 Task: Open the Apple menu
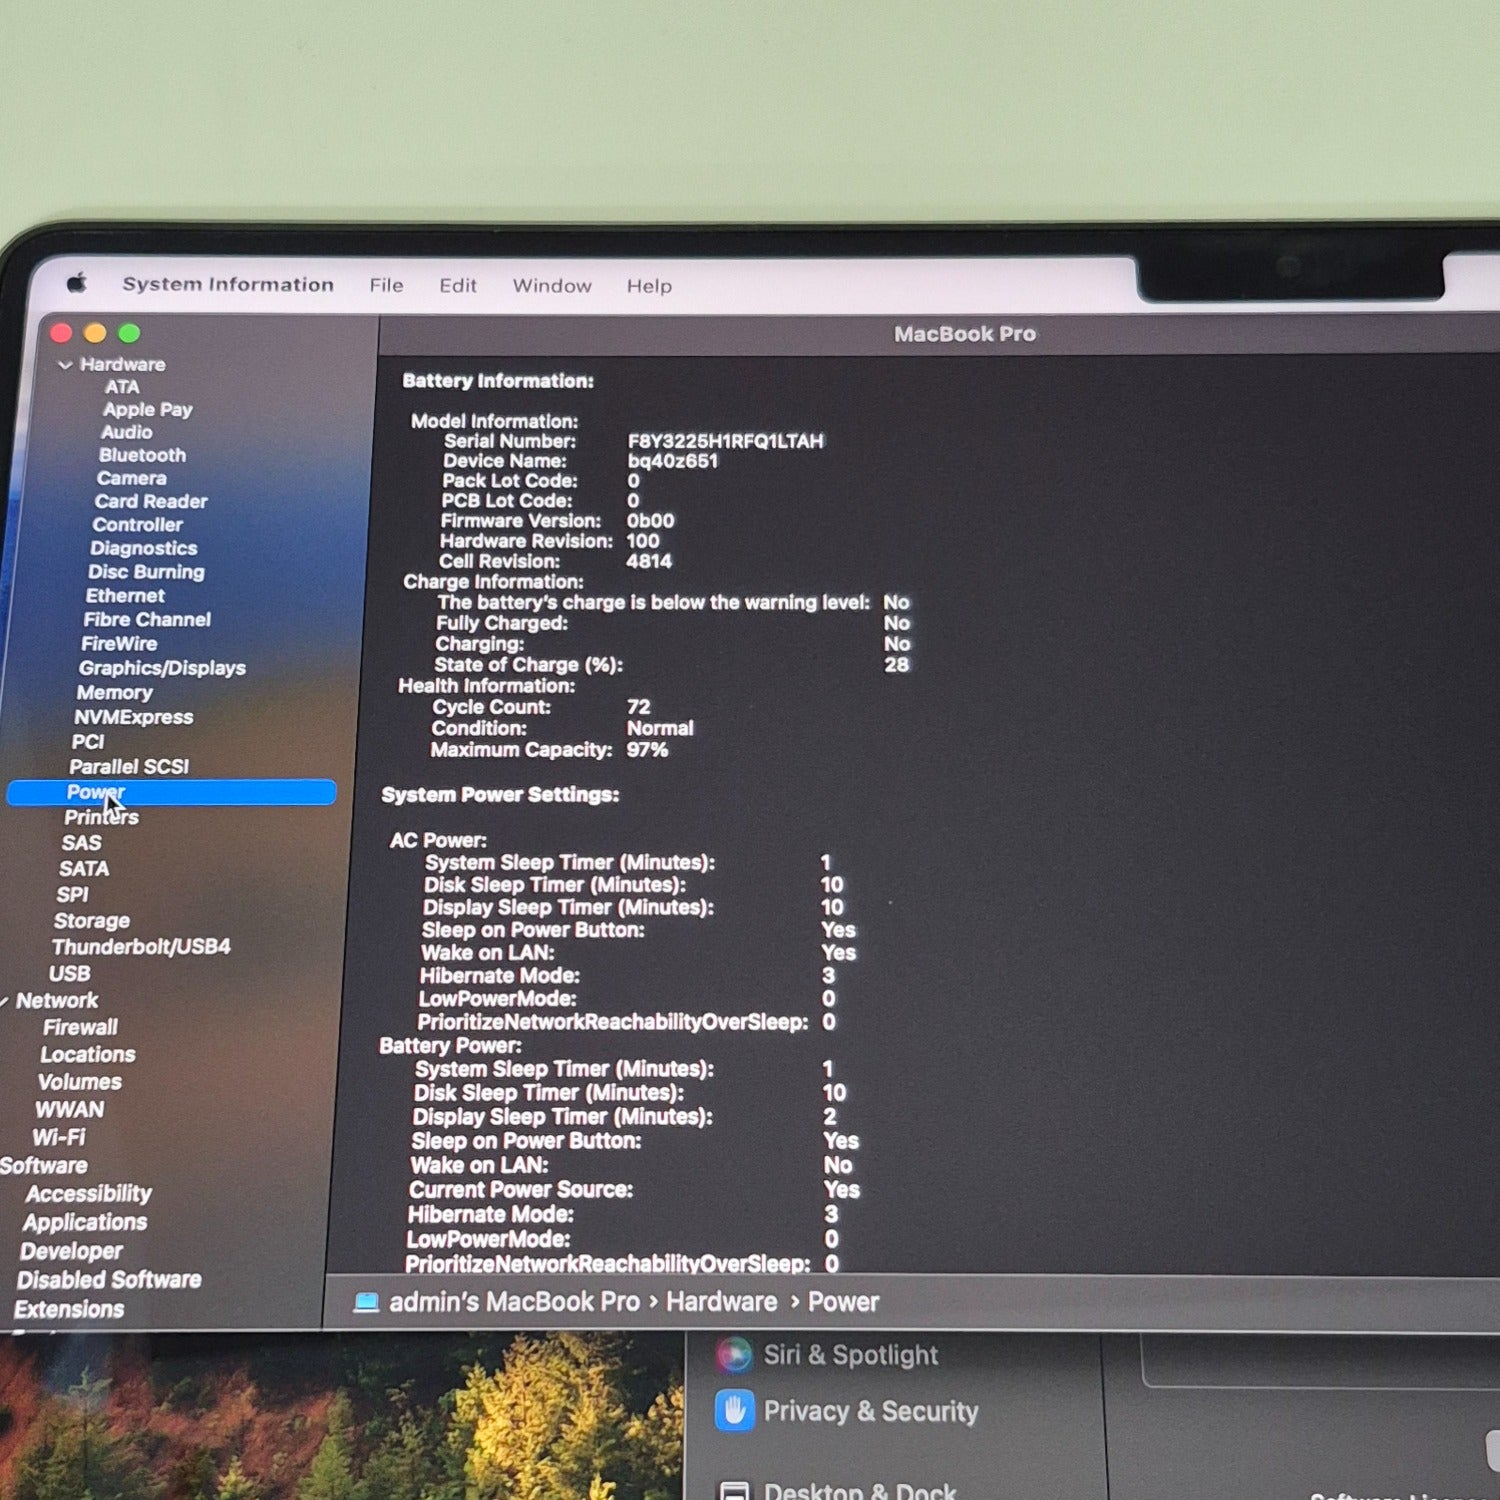point(77,283)
